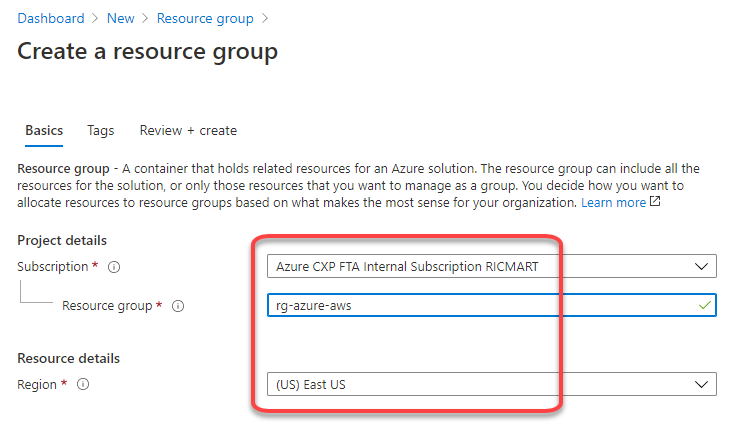
Task: Focus the Resource group name field rg-azure-aws
Action: pos(492,305)
